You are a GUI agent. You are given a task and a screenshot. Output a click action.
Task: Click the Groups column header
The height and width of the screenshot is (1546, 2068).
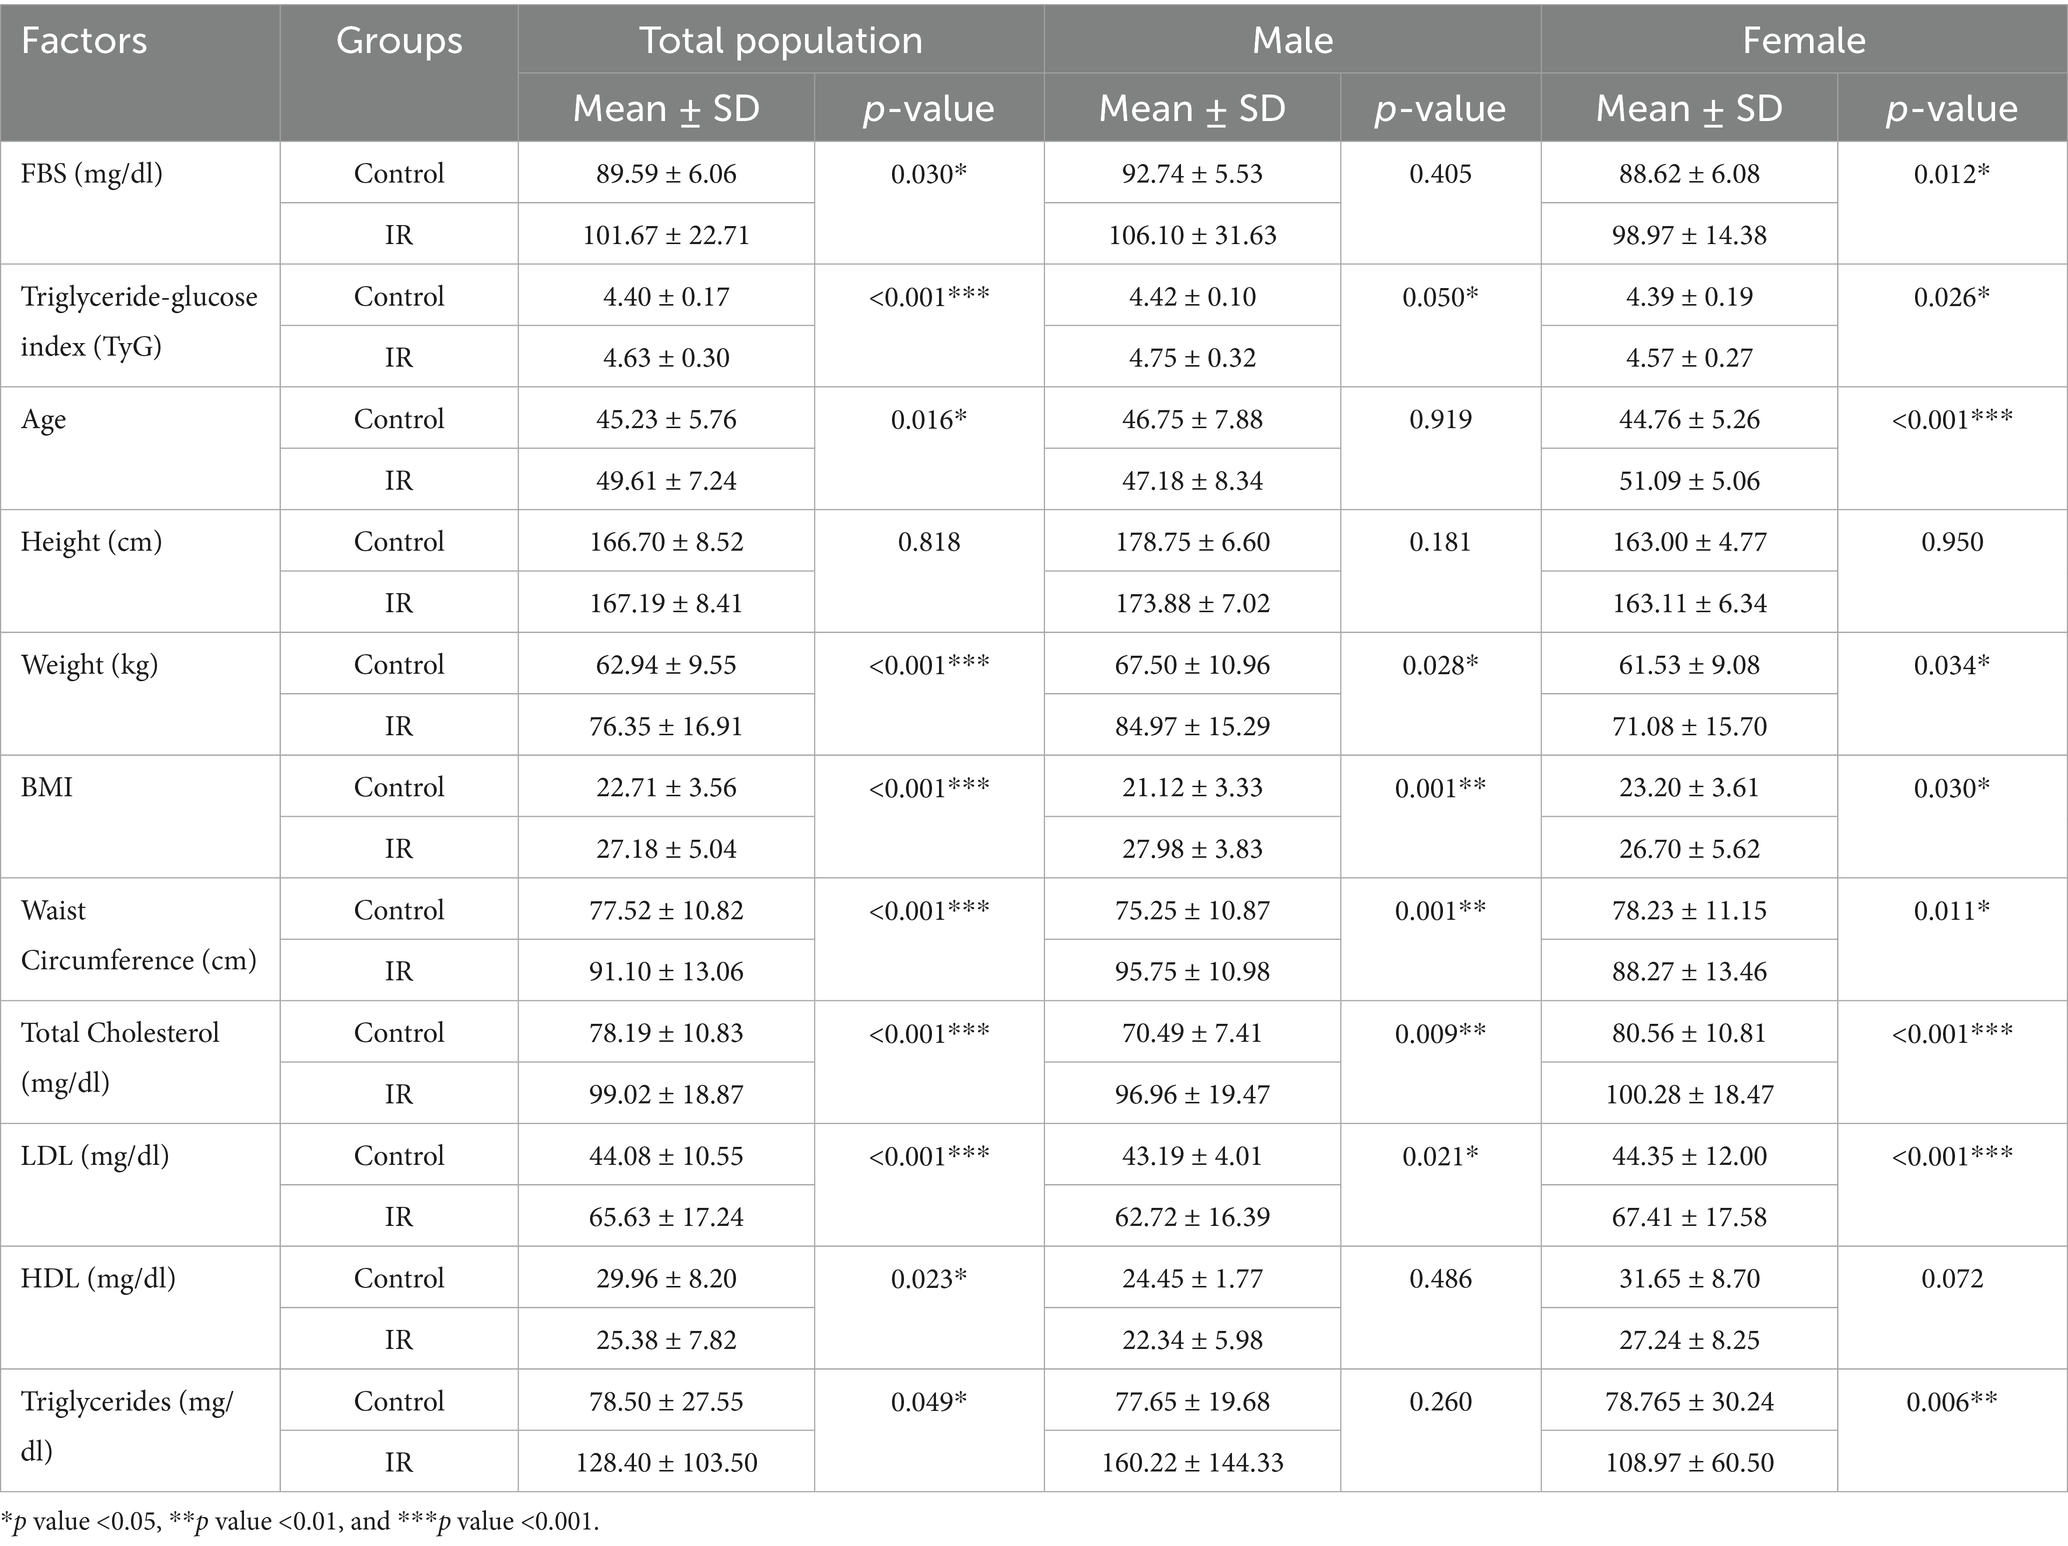click(399, 41)
